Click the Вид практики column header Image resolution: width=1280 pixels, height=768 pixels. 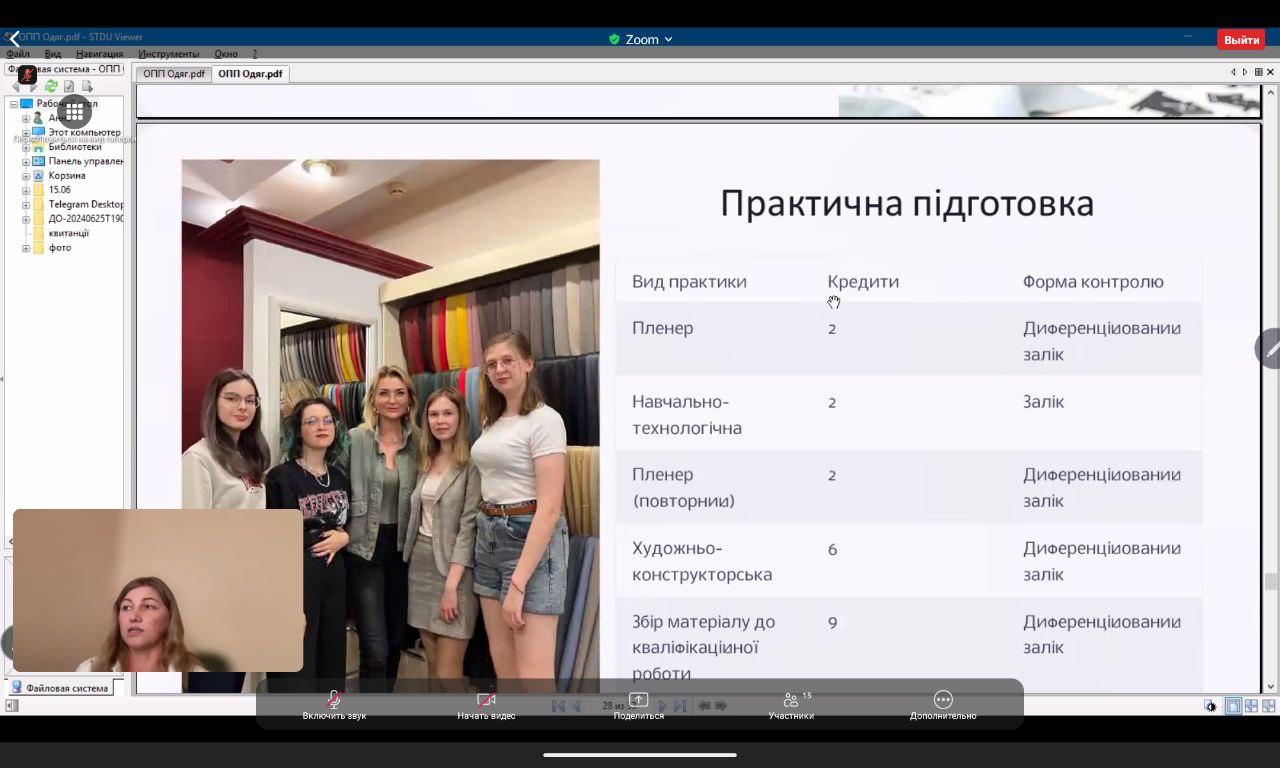689,282
